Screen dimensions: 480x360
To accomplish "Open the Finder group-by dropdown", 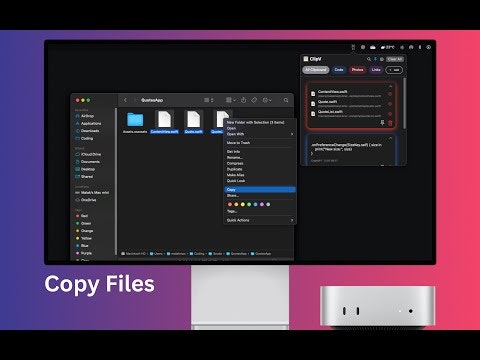I will [231, 100].
